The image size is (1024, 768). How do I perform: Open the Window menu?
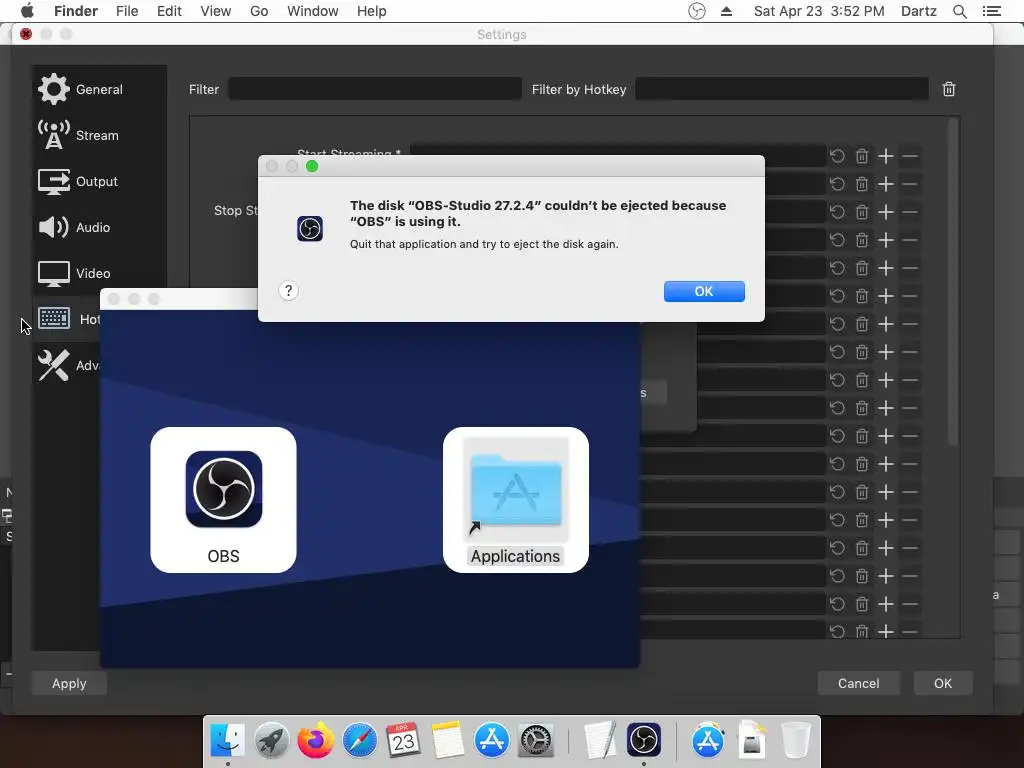(x=313, y=11)
